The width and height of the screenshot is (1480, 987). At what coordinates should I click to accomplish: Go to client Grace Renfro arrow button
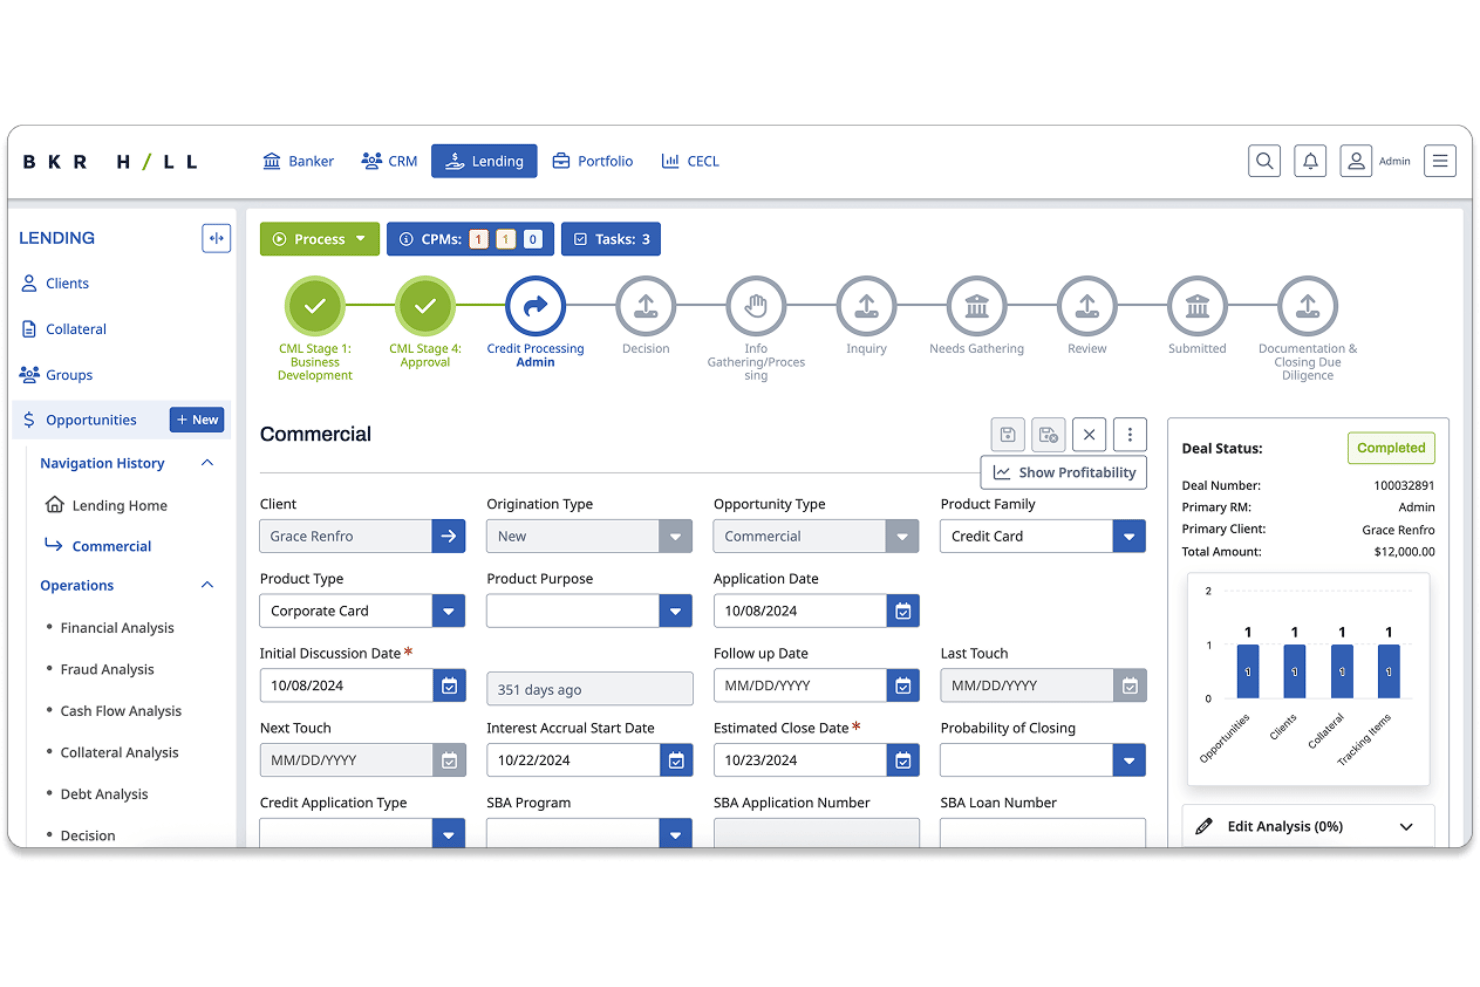click(448, 536)
